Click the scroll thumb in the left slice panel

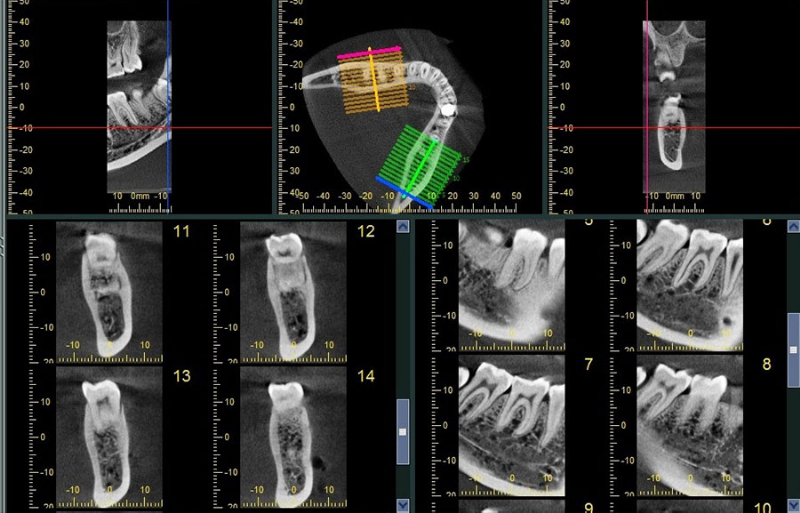coord(403,432)
